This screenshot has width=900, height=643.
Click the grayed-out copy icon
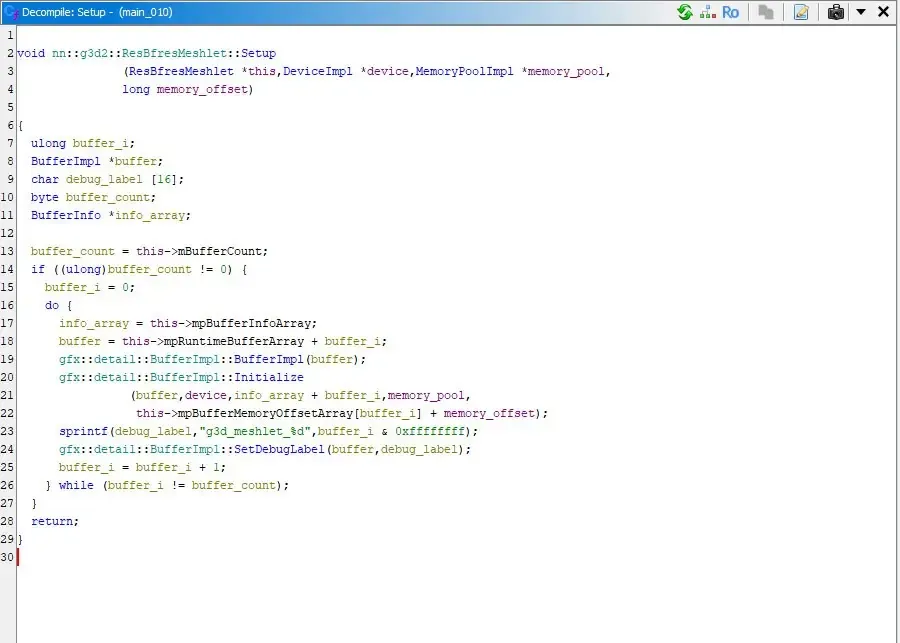pos(766,12)
